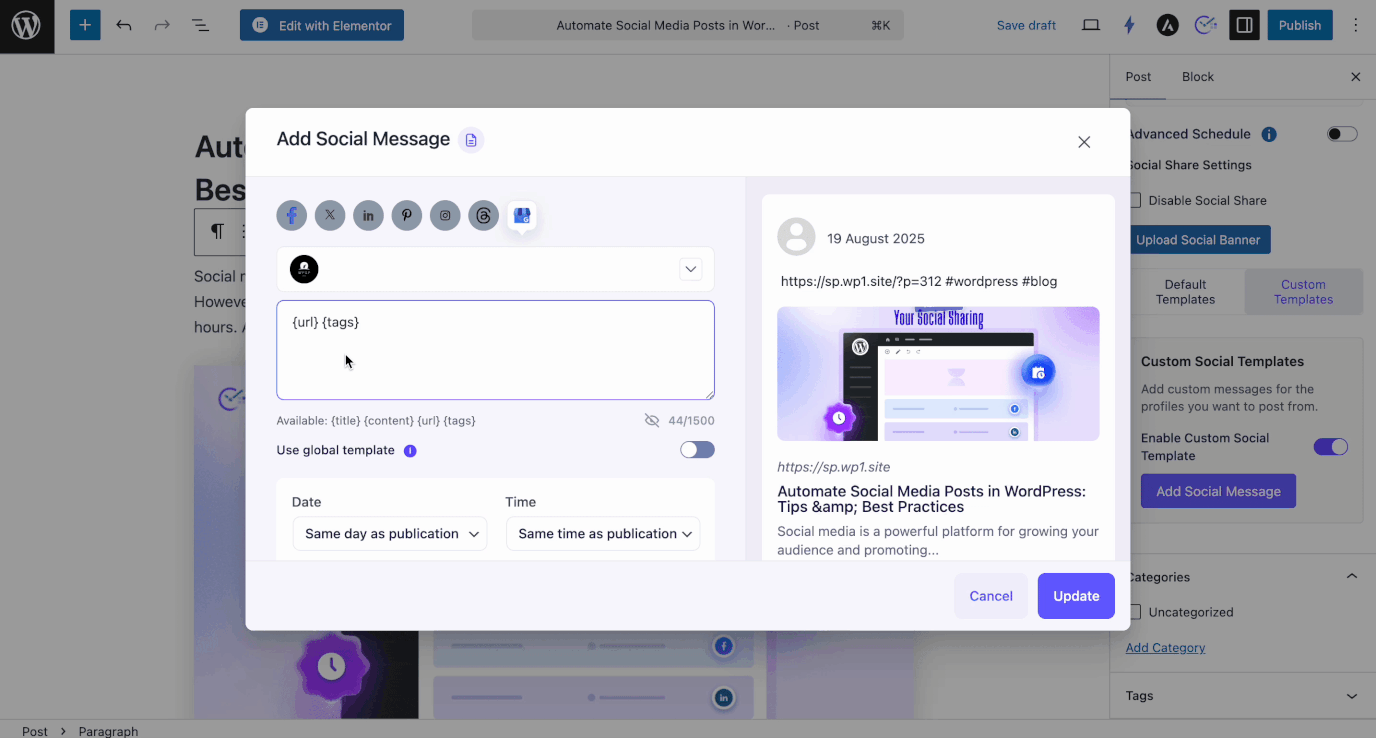This screenshot has height=738, width=1376.
Task: Switch to the Post tab
Action: coord(1138,77)
